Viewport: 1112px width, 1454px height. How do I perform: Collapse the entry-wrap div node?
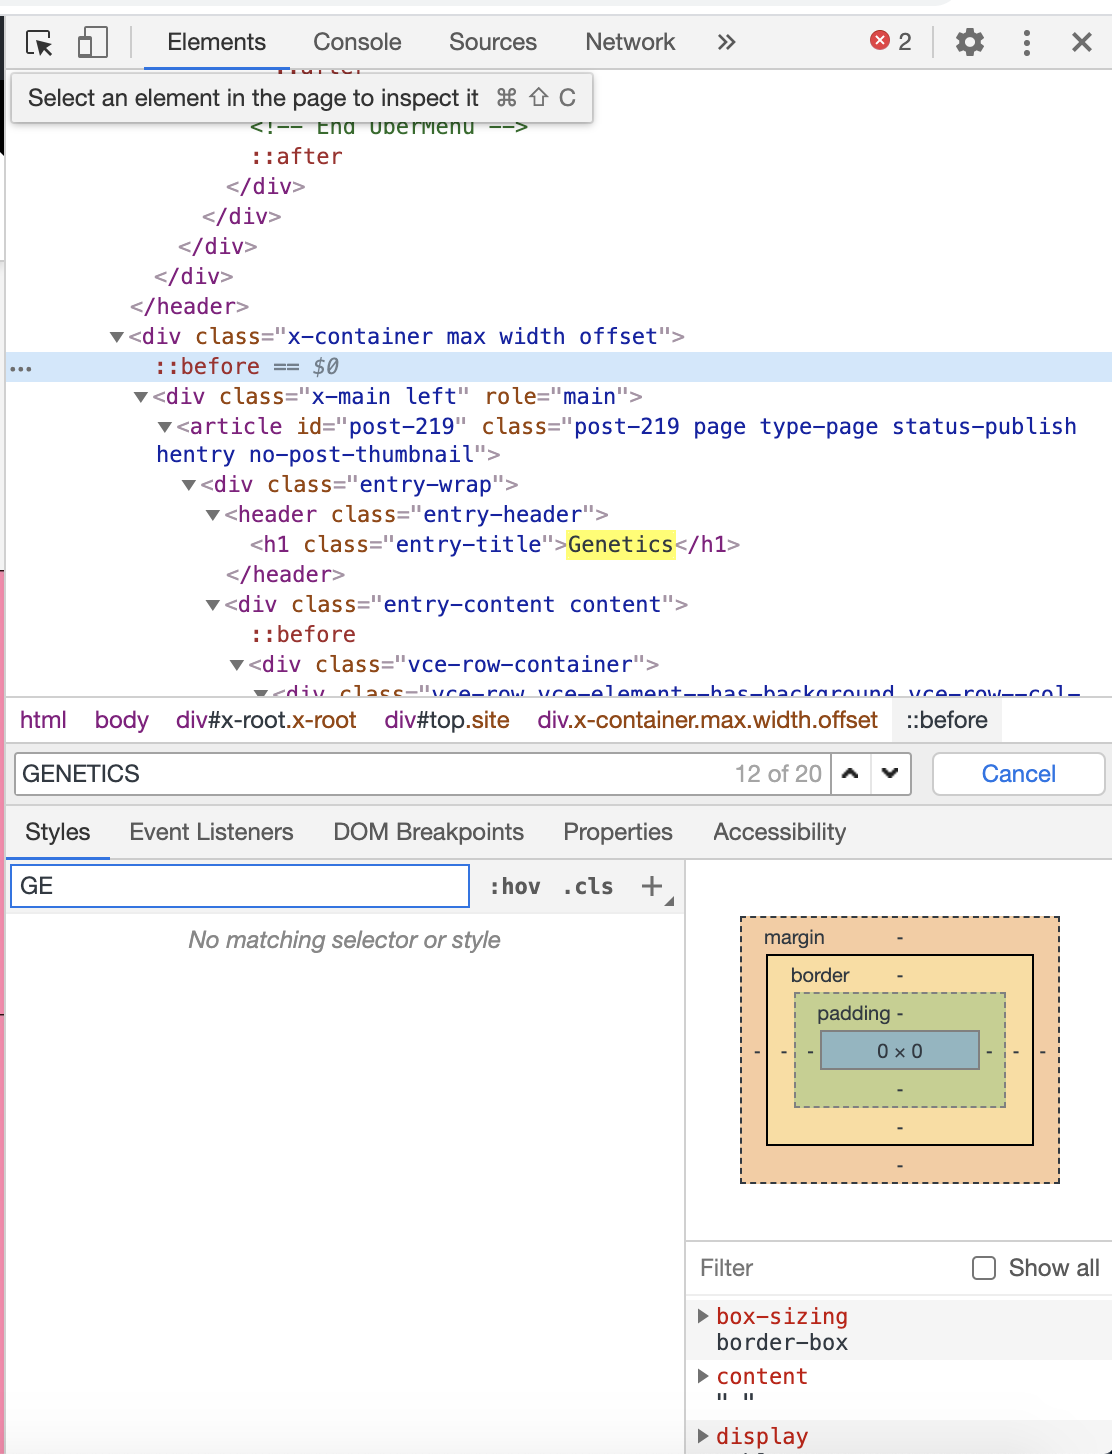tap(189, 485)
